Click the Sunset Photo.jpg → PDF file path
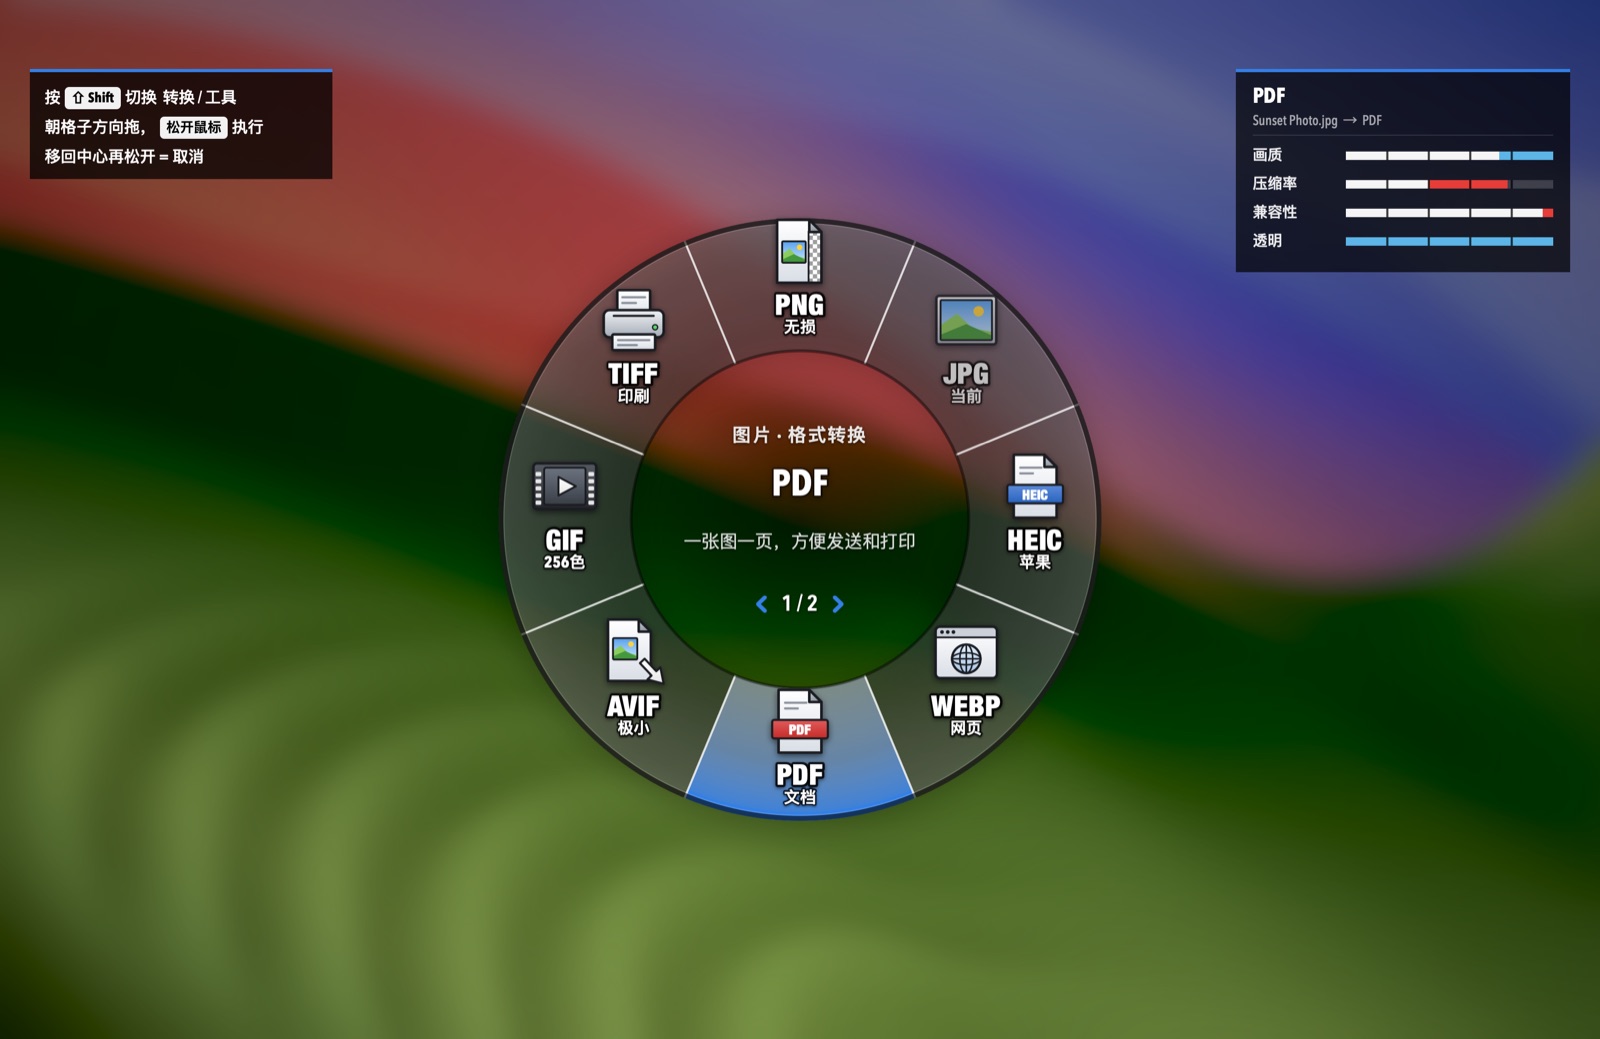Screen dimensions: 1600x1039 [1317, 120]
